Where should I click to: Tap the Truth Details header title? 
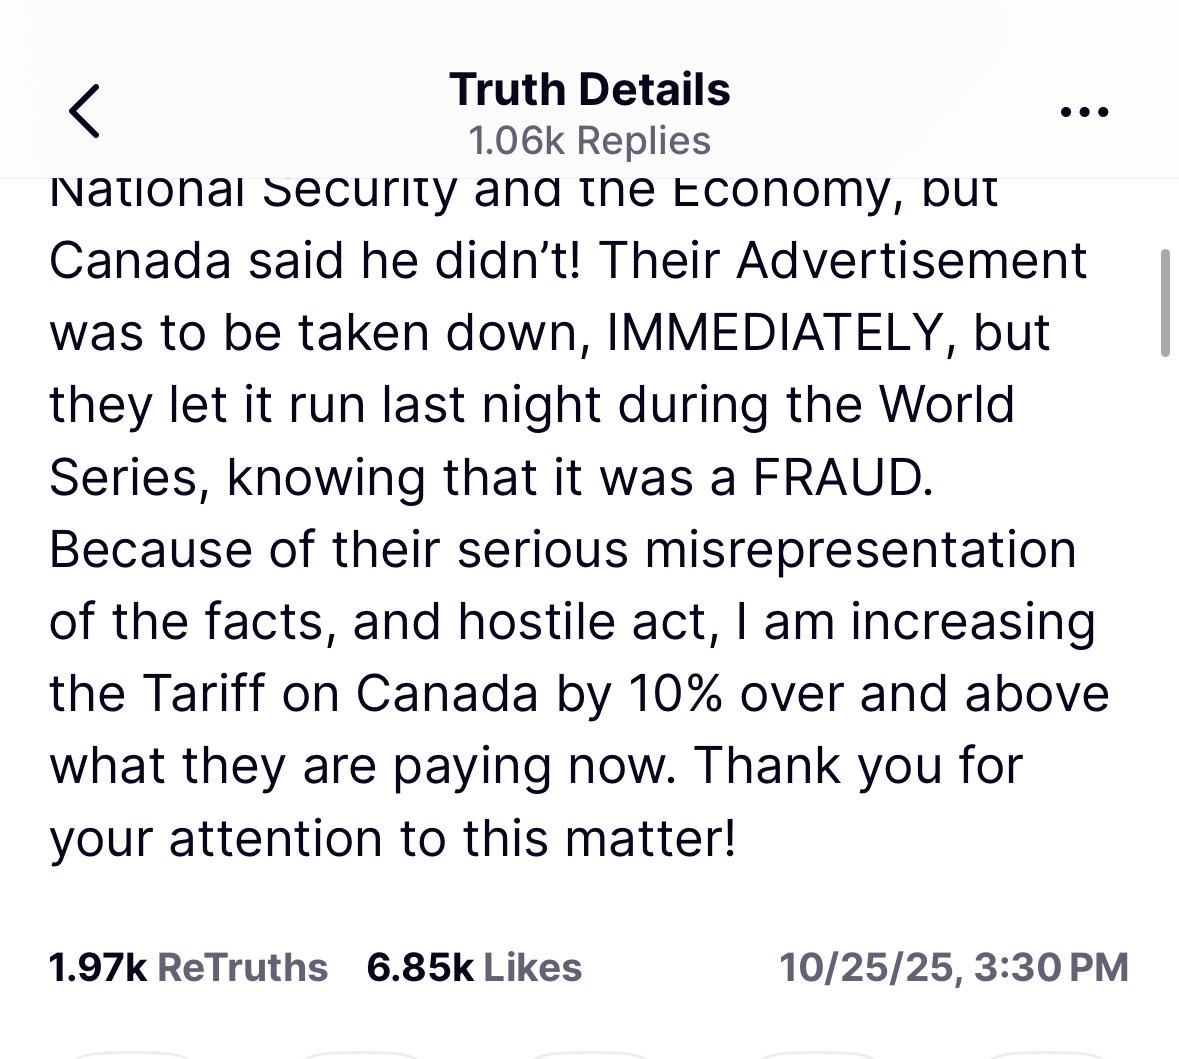pos(590,90)
